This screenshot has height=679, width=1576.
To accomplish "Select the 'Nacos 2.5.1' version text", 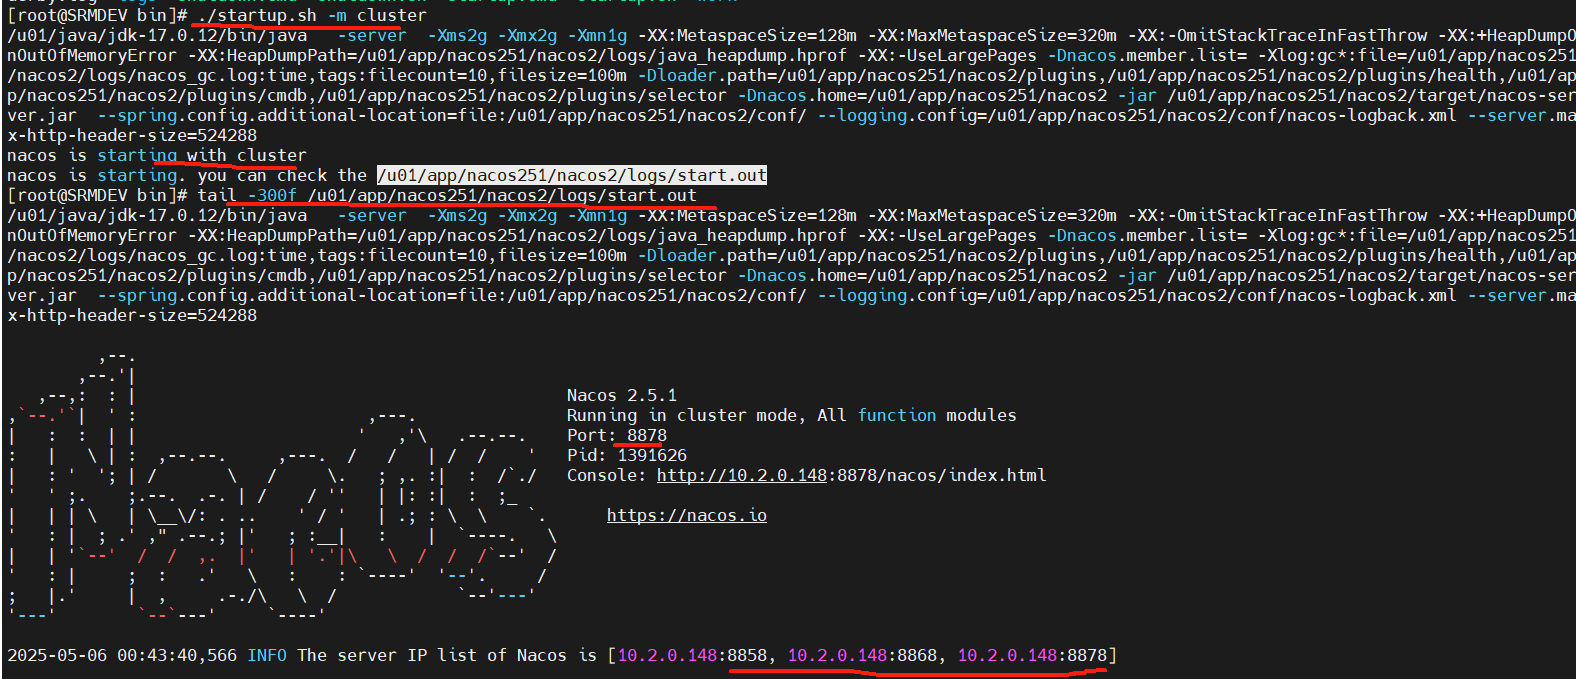I will tap(622, 395).
